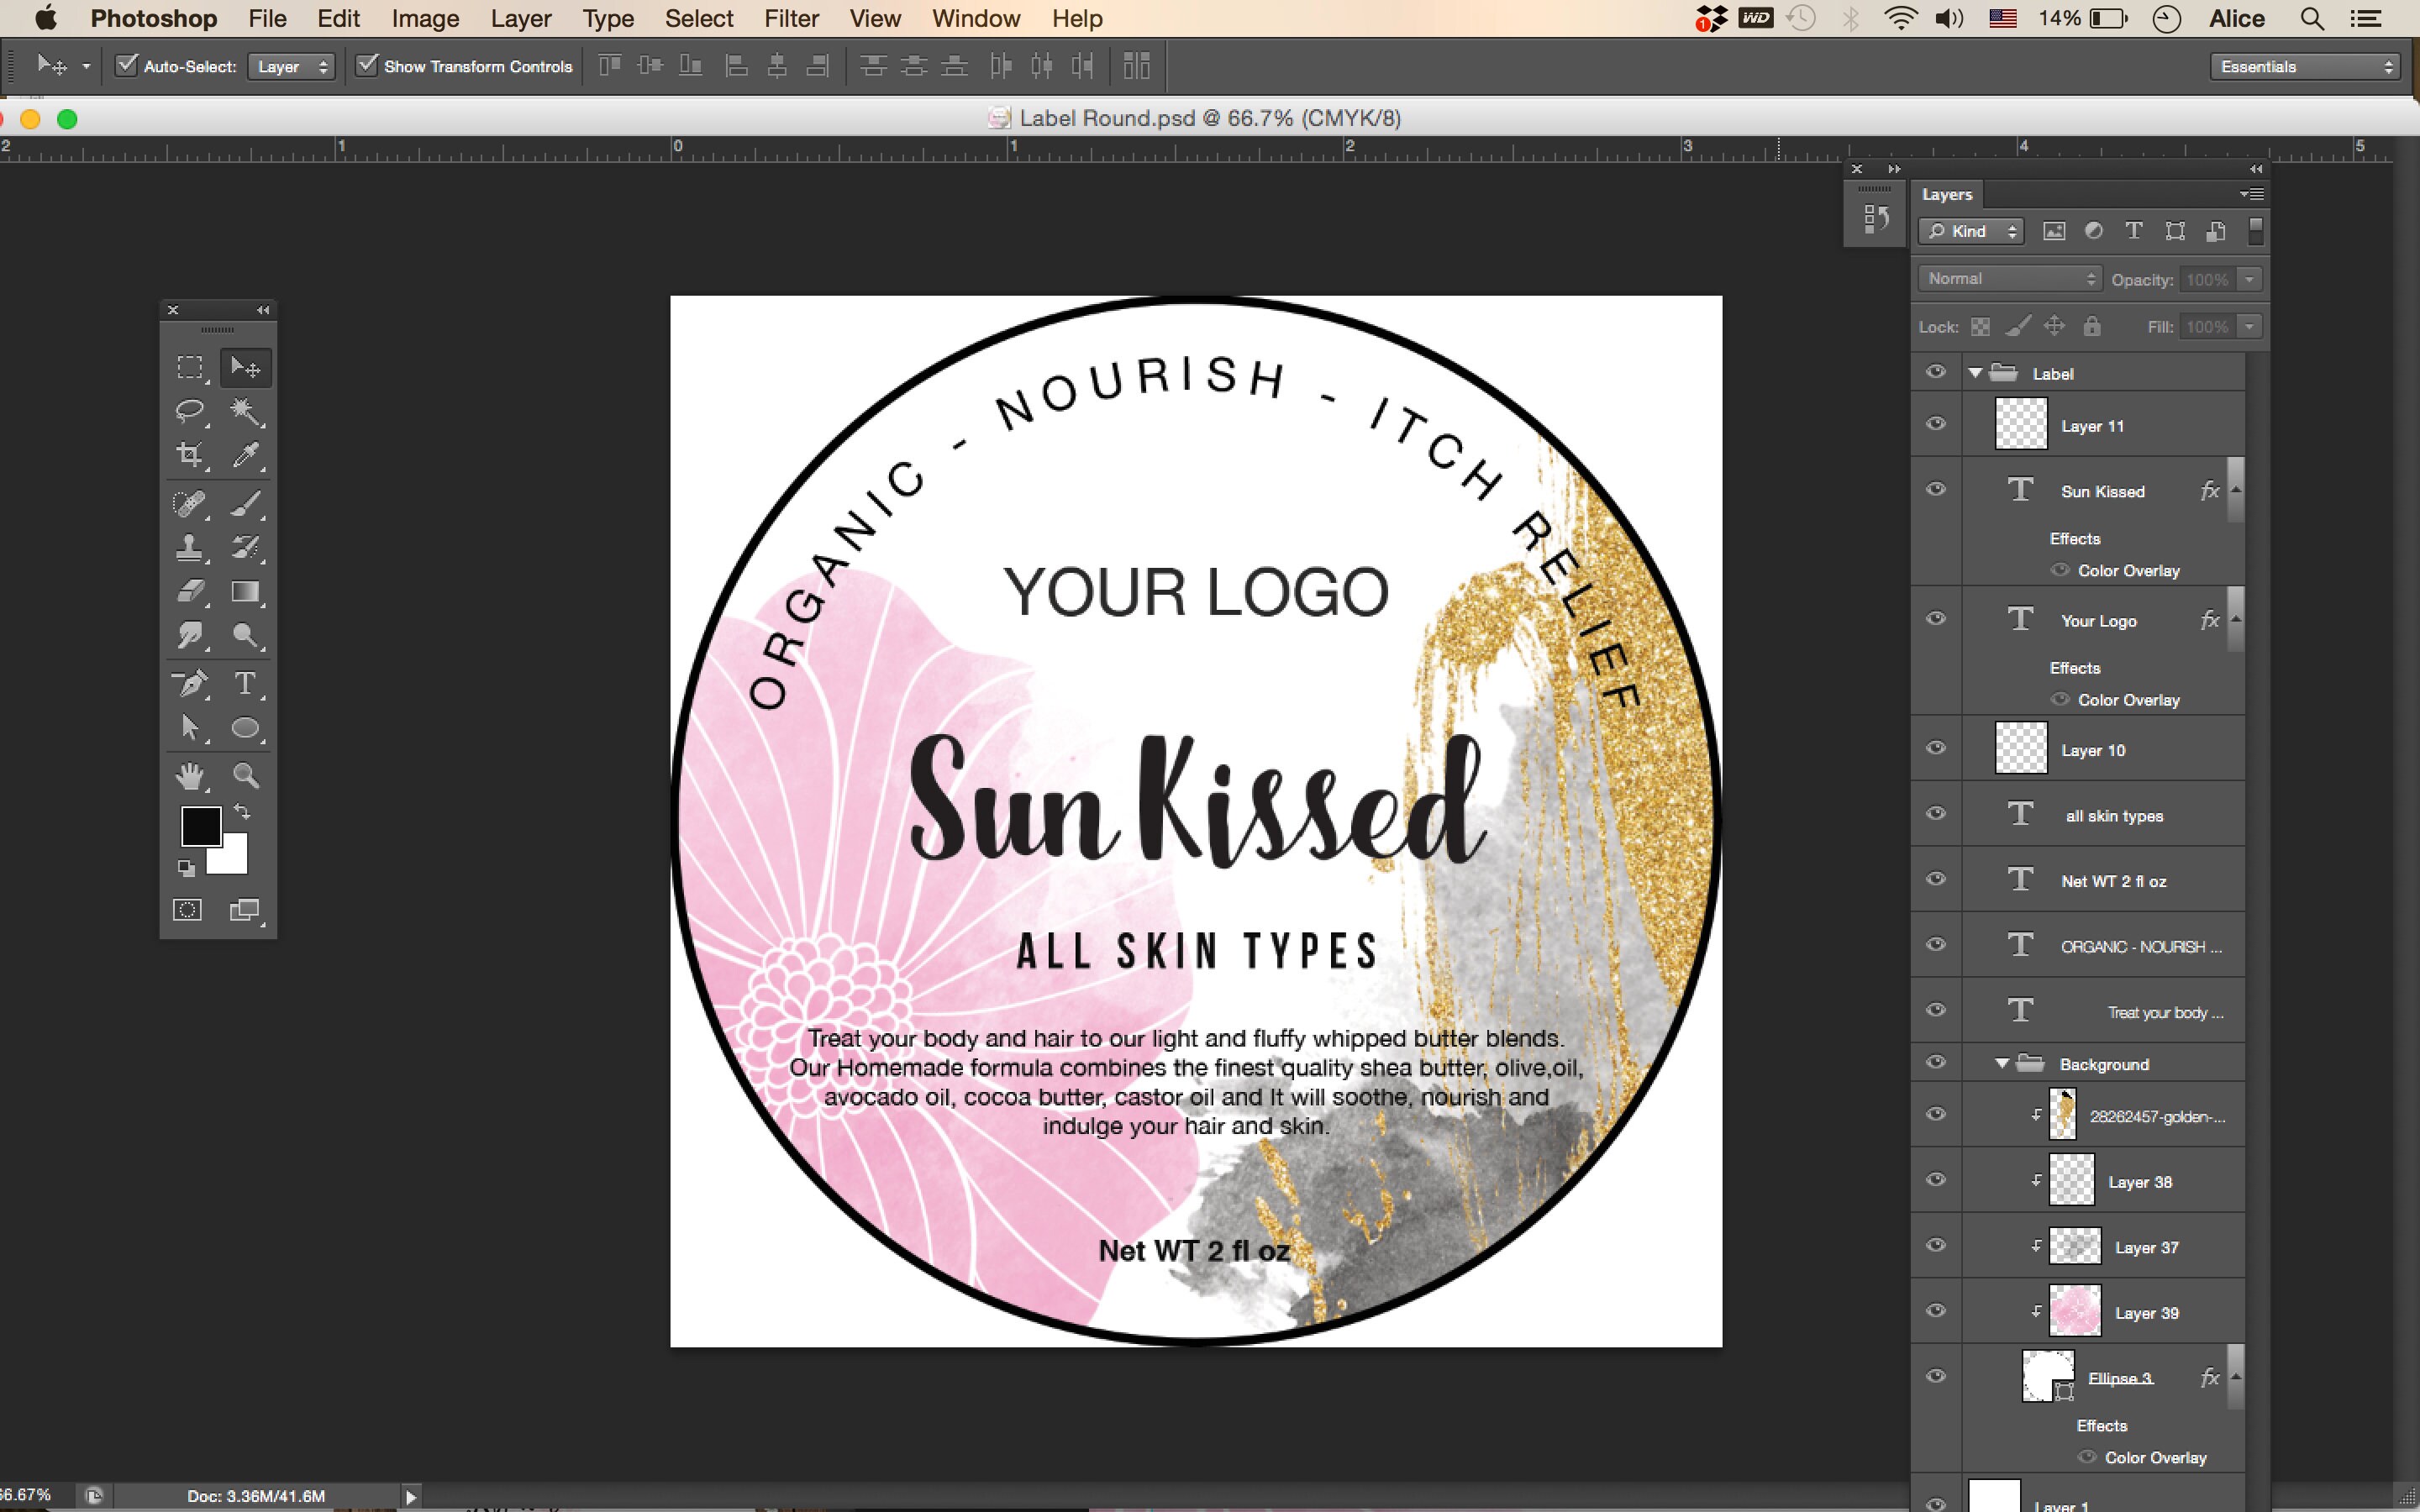
Task: Select the Eyedropper tool
Action: 245,455
